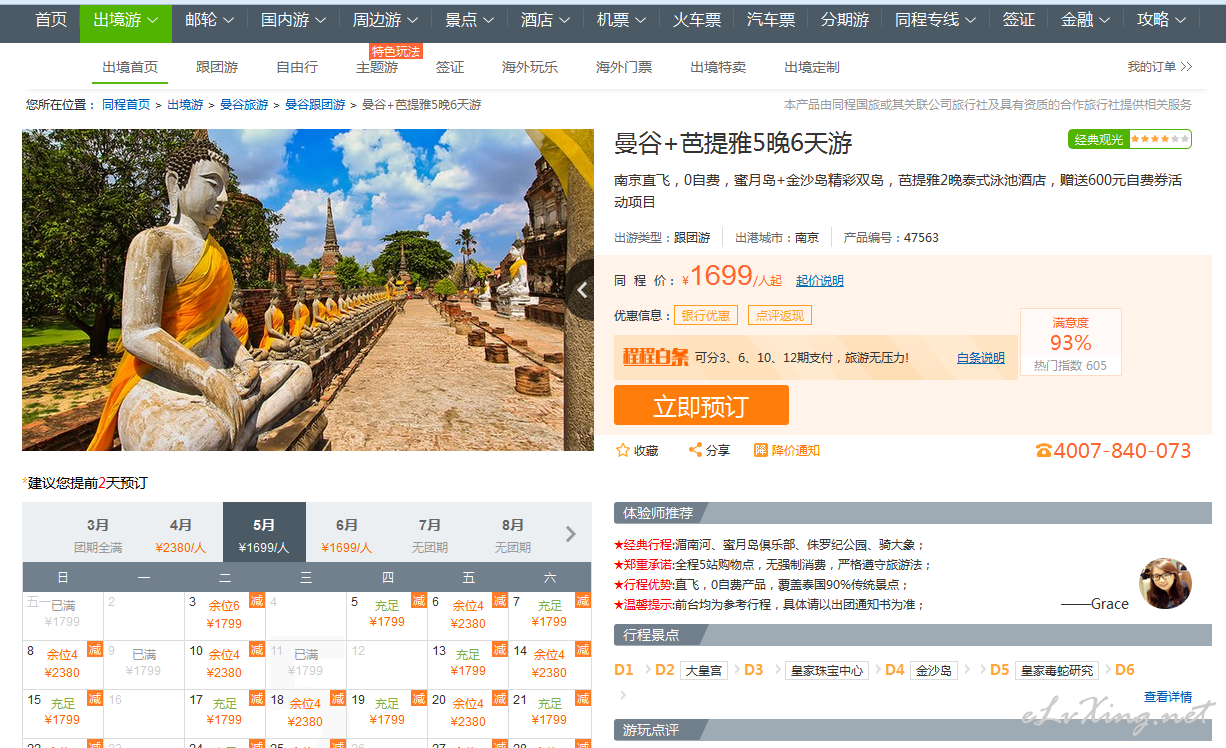This screenshot has height=748, width=1226.
Task: Open the main Buddha statue photo
Action: [x=308, y=290]
